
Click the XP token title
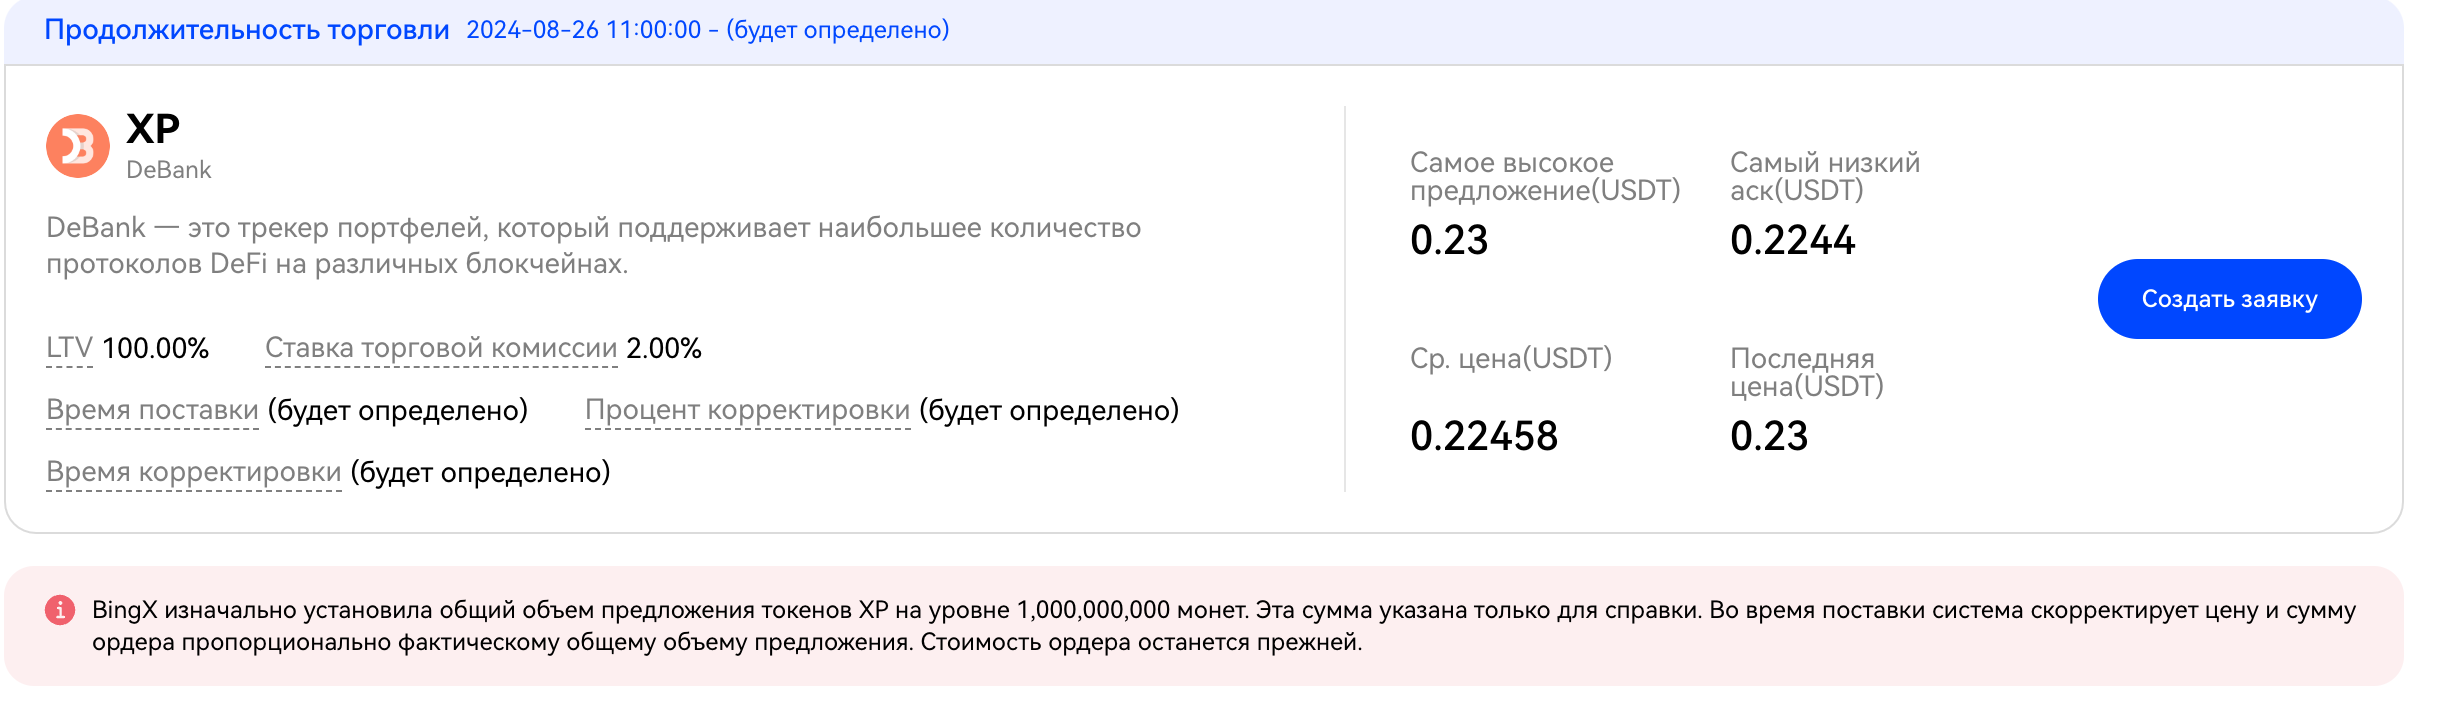[x=153, y=129]
